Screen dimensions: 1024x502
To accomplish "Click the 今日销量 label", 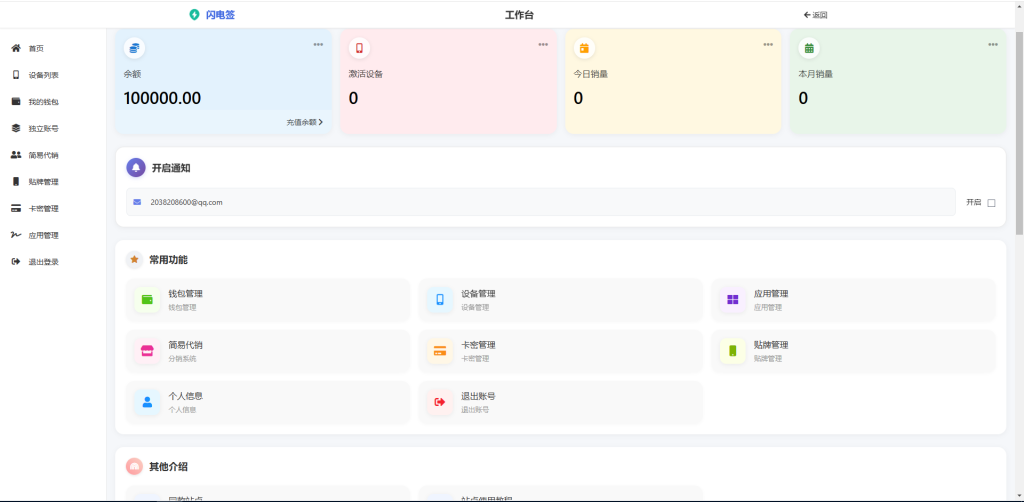I will [591, 74].
